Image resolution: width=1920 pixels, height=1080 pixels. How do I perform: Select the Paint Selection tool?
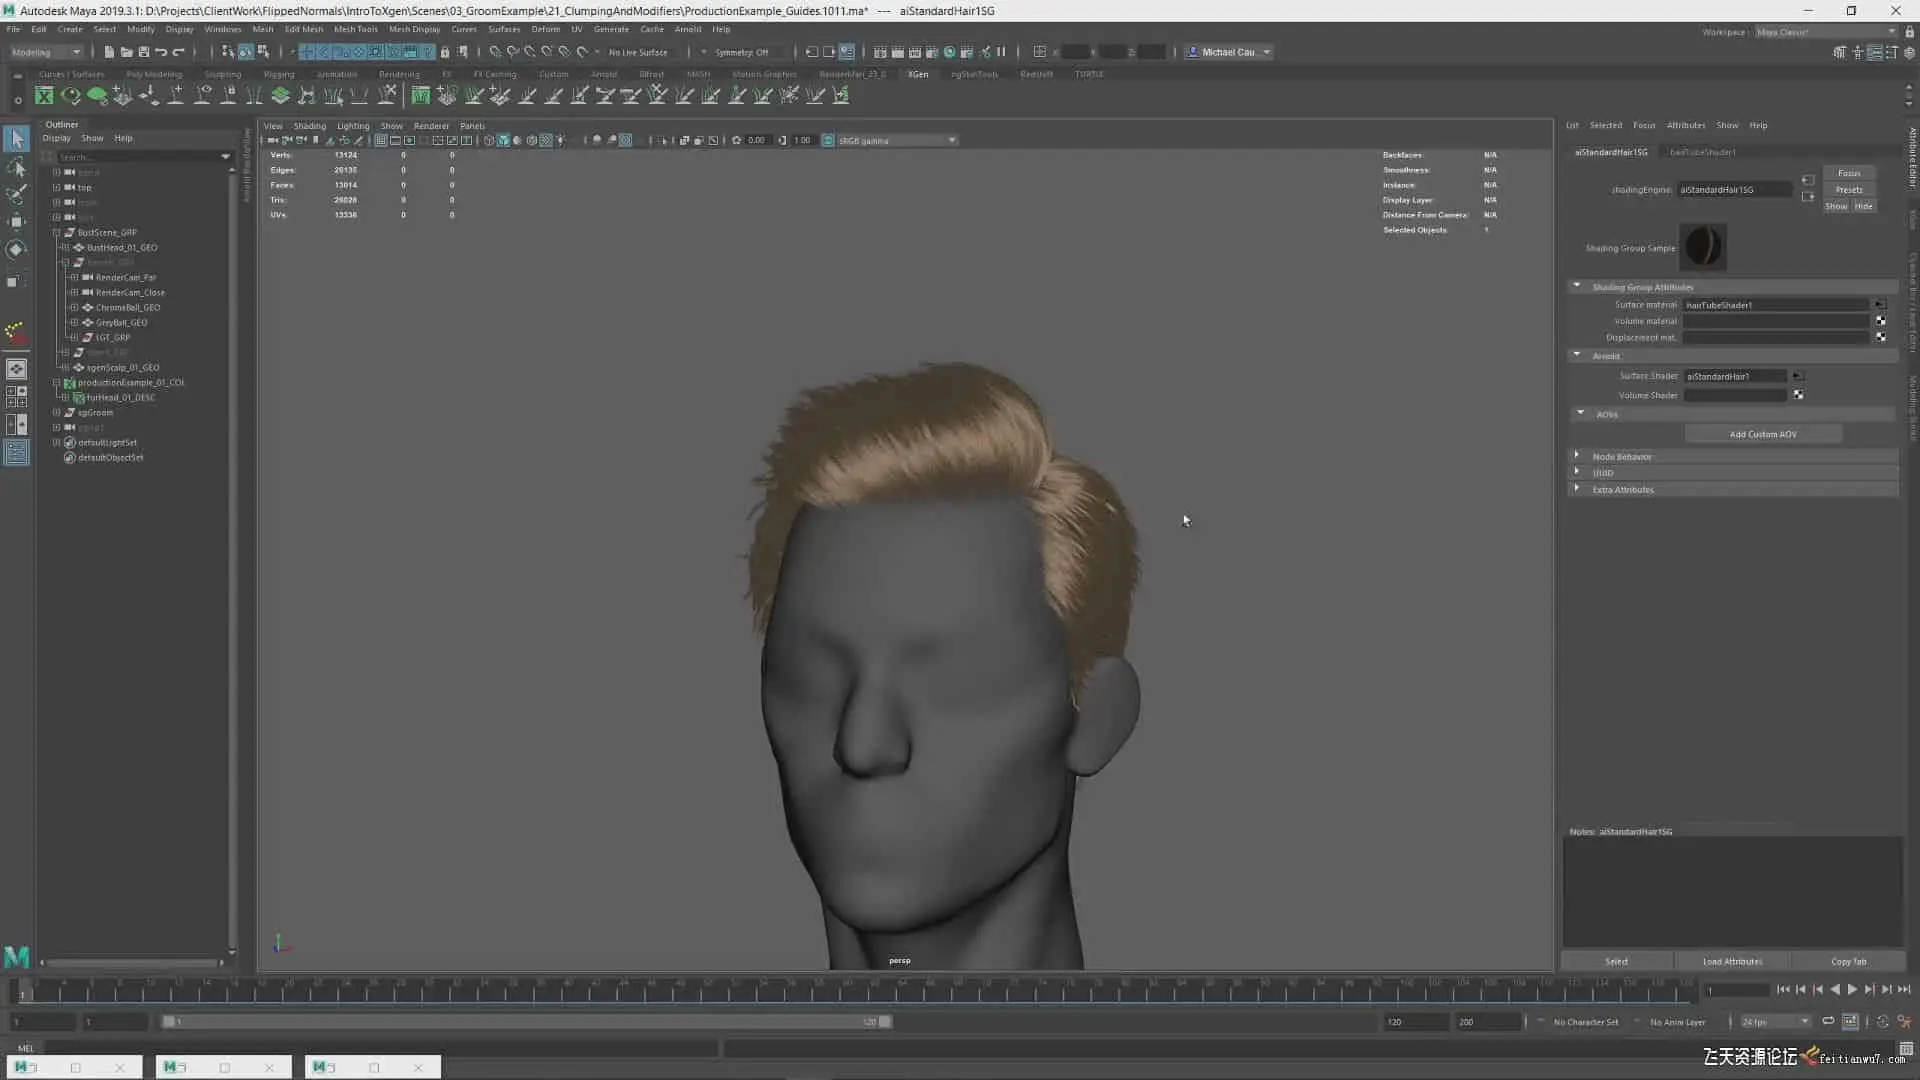[x=17, y=194]
